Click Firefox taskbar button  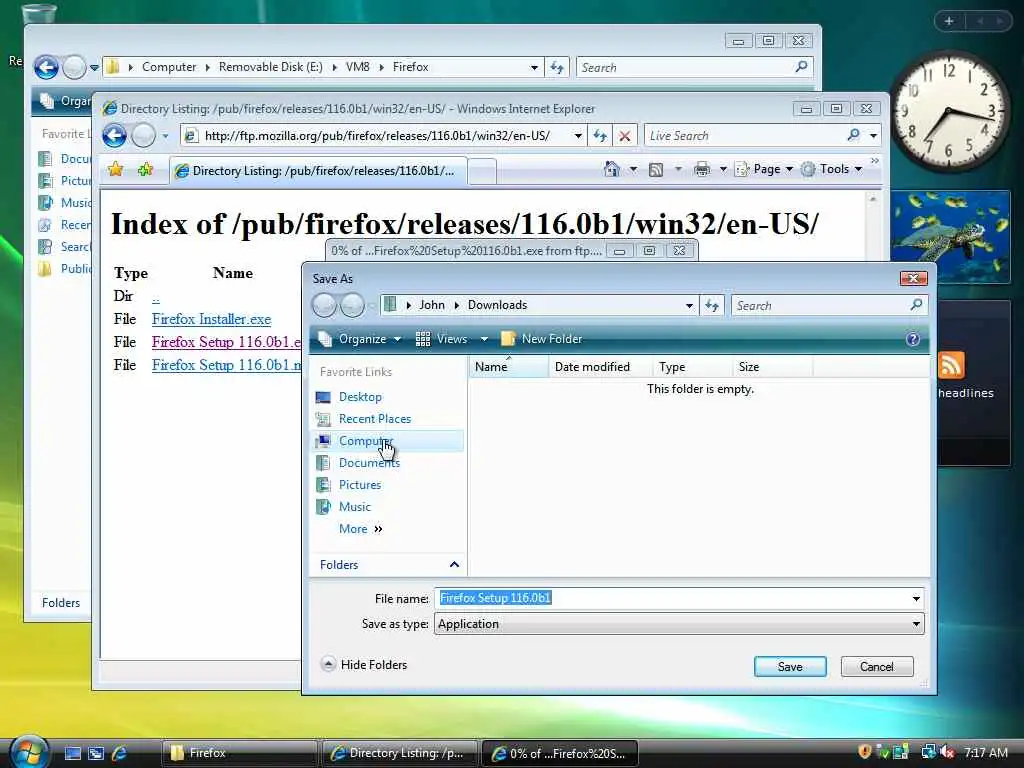click(239, 754)
